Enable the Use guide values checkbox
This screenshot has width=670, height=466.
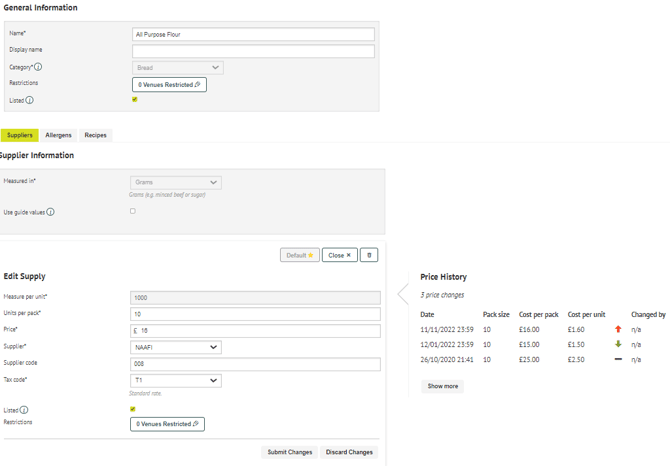pos(133,211)
